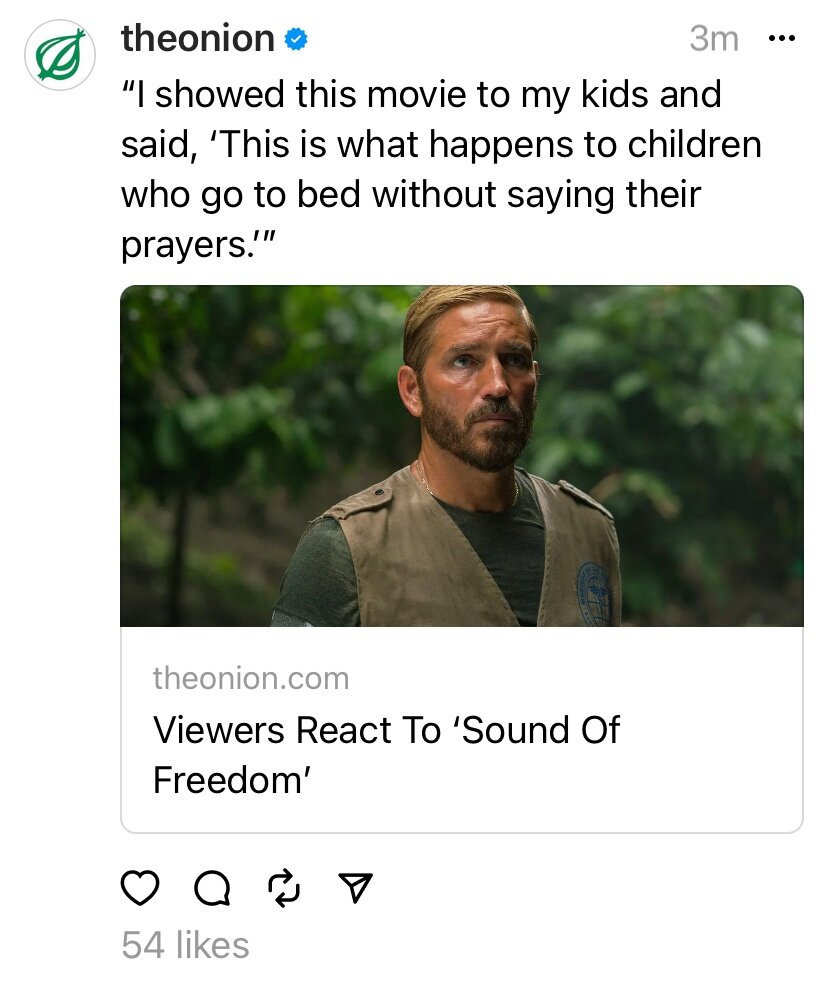Open replies with the comment bubble icon
Image resolution: width=828 pixels, height=984 pixels.
point(211,887)
